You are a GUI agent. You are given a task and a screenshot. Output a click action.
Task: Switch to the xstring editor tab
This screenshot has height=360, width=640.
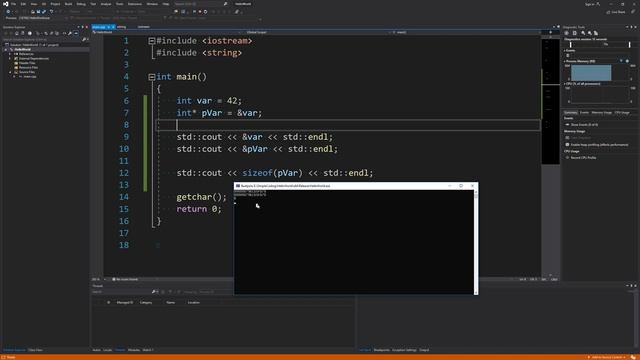(122, 27)
